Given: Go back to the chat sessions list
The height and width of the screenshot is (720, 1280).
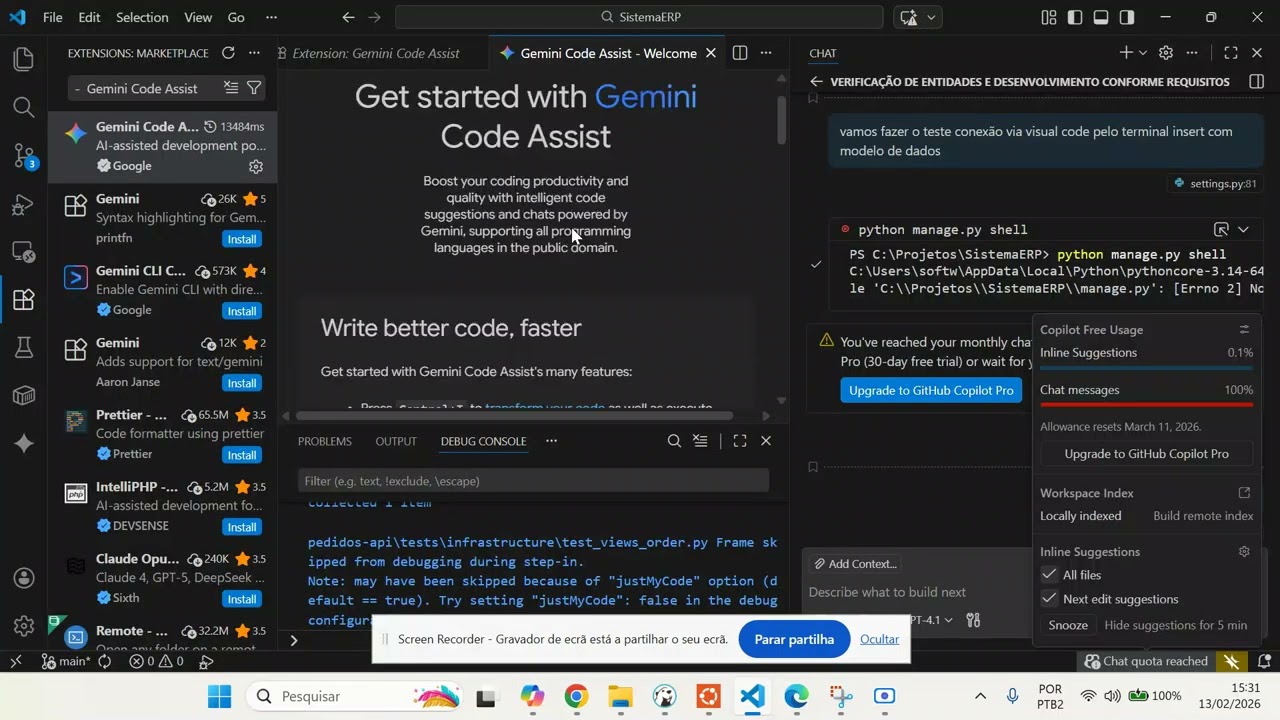Looking at the screenshot, I should 816,81.
